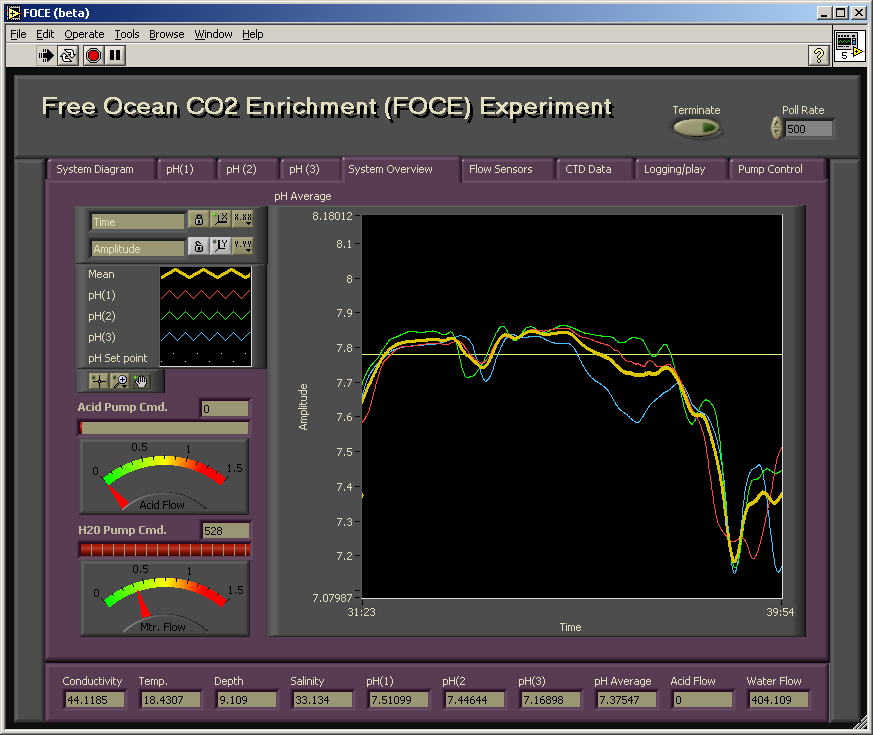Screen dimensions: 873x735
Task: Open the context help question mark
Action: pos(819,55)
